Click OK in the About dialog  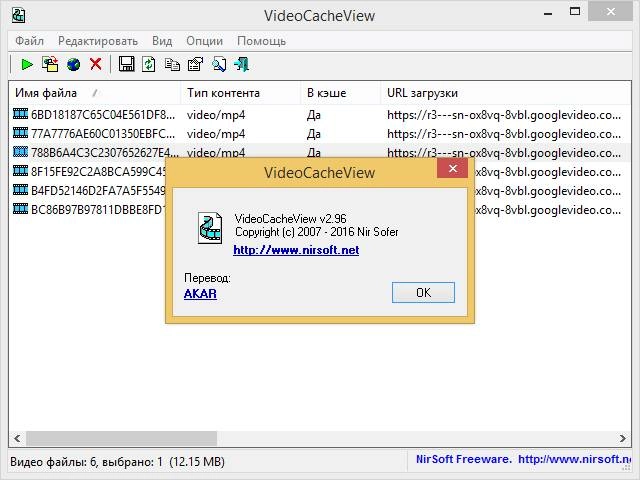pyautogui.click(x=423, y=293)
